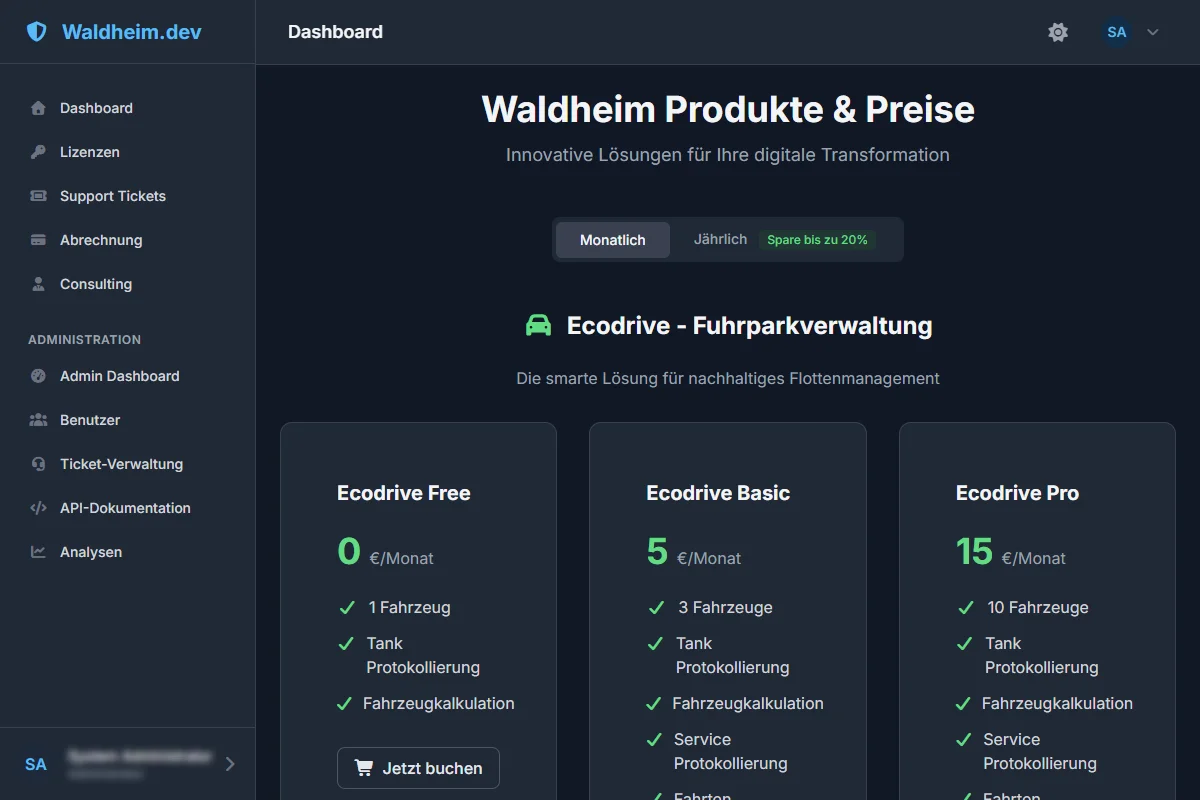The image size is (1200, 800).
Task: Expand the System Administrator profile arrow
Action: coord(230,764)
